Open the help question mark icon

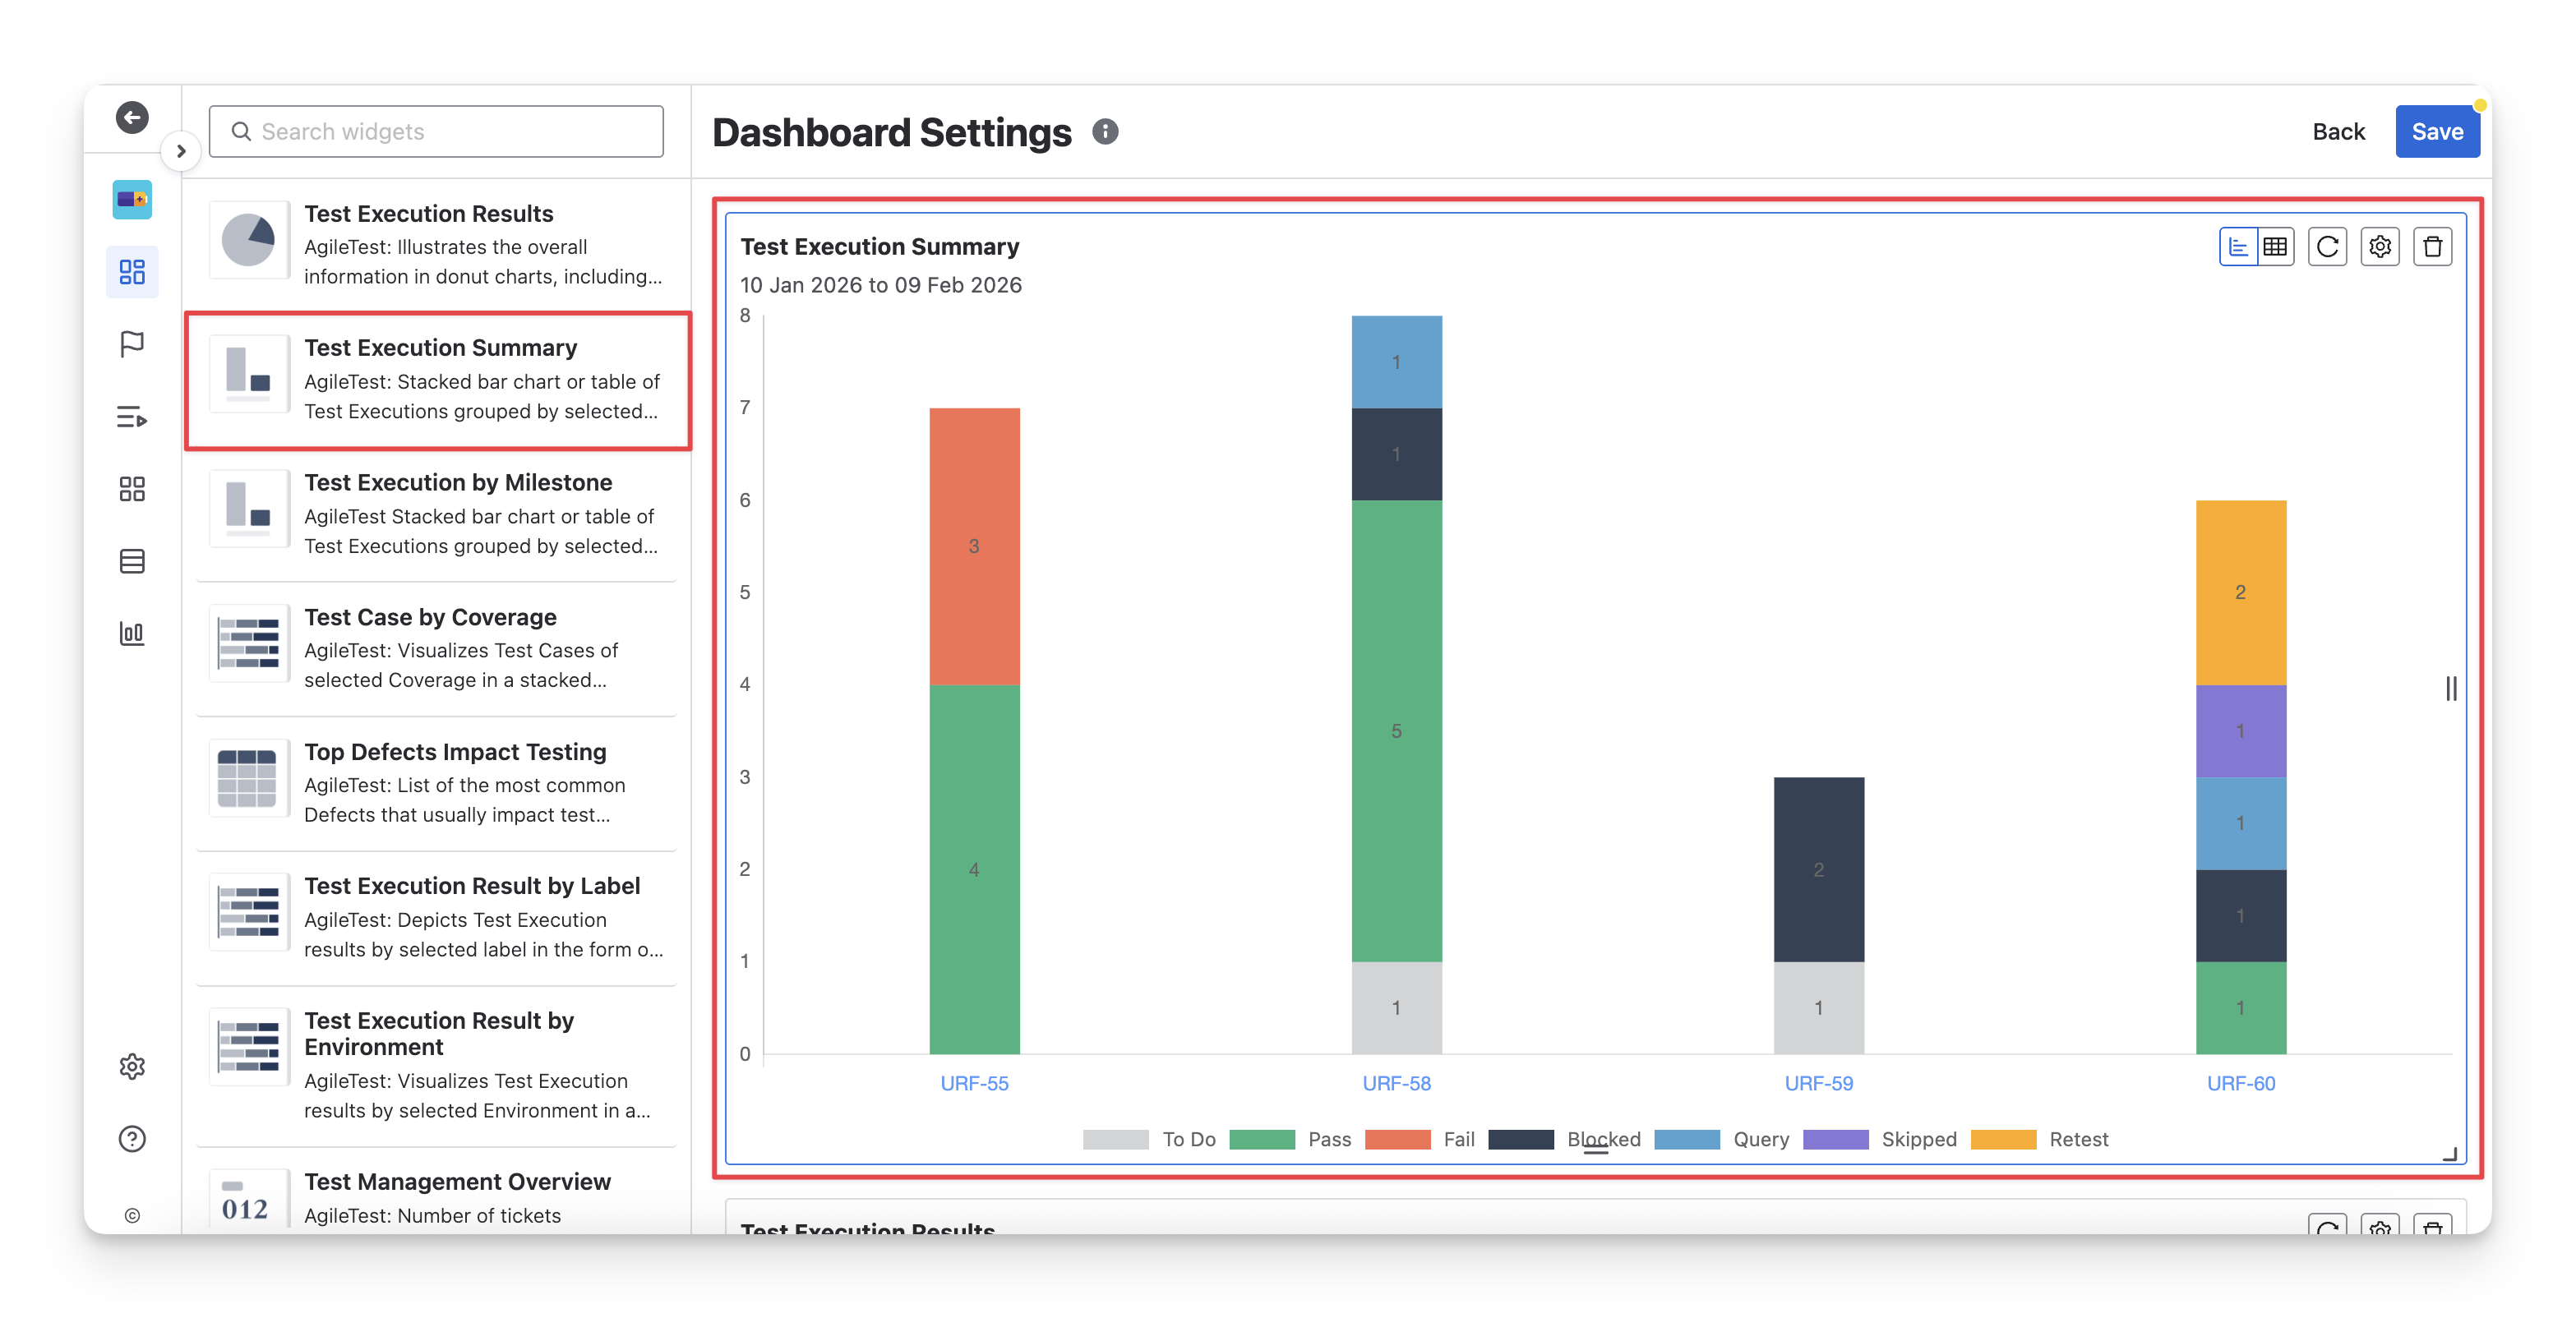click(x=132, y=1139)
